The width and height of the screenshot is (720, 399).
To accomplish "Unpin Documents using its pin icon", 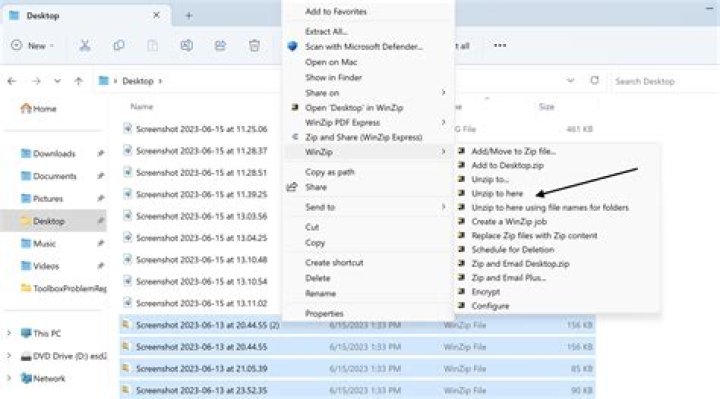I will pos(101,176).
